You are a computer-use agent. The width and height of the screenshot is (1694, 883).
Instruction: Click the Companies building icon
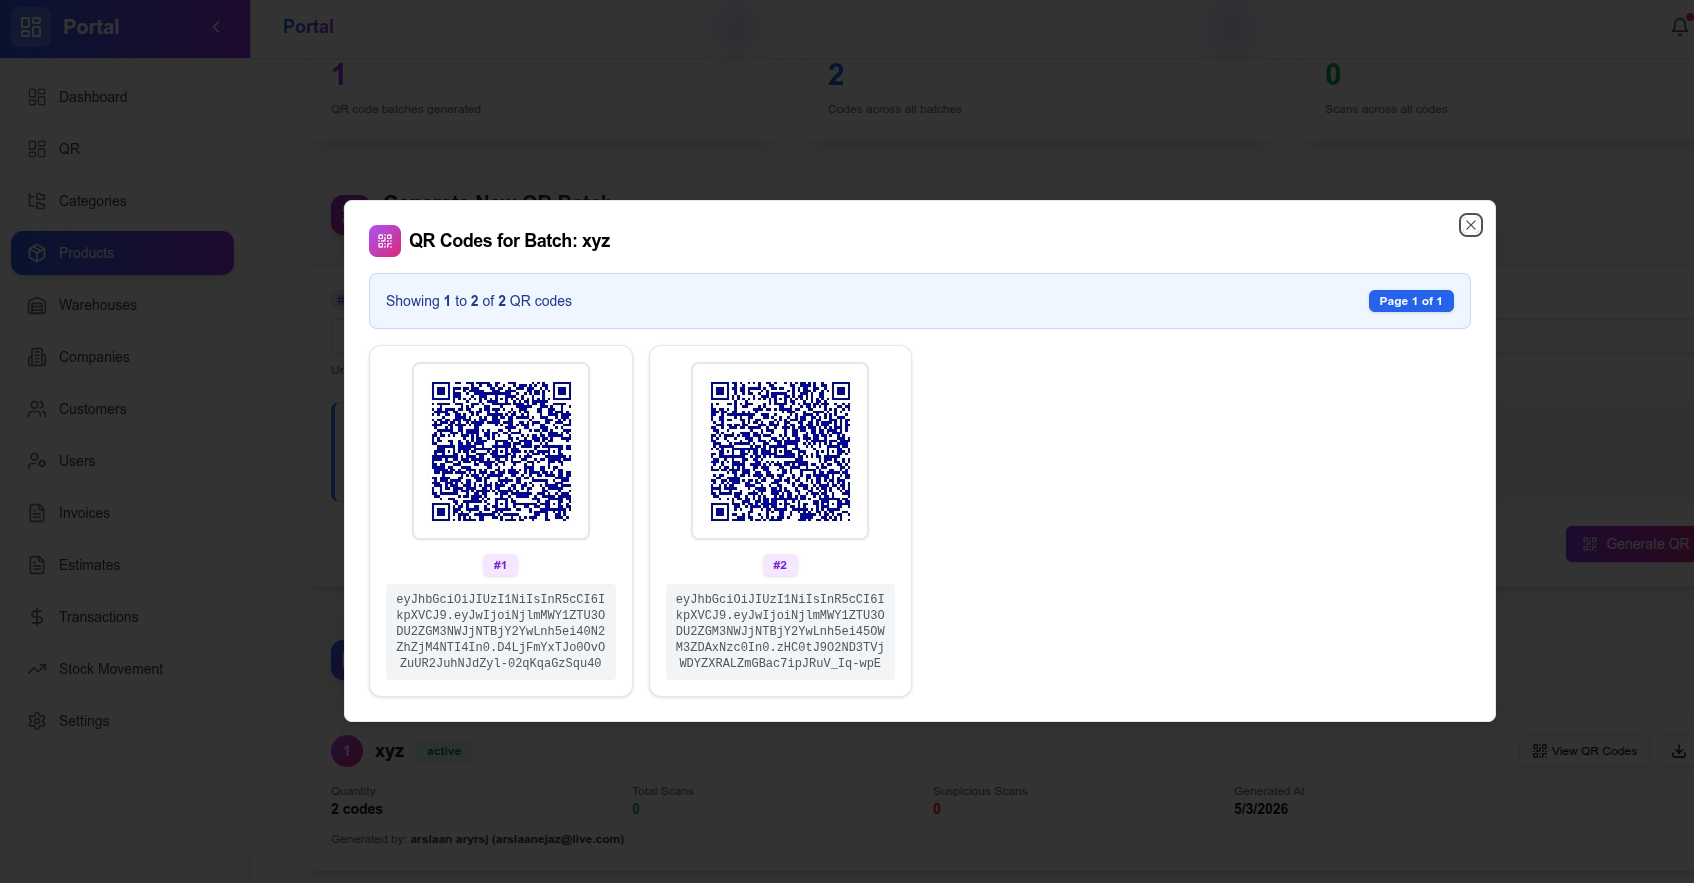tap(37, 357)
